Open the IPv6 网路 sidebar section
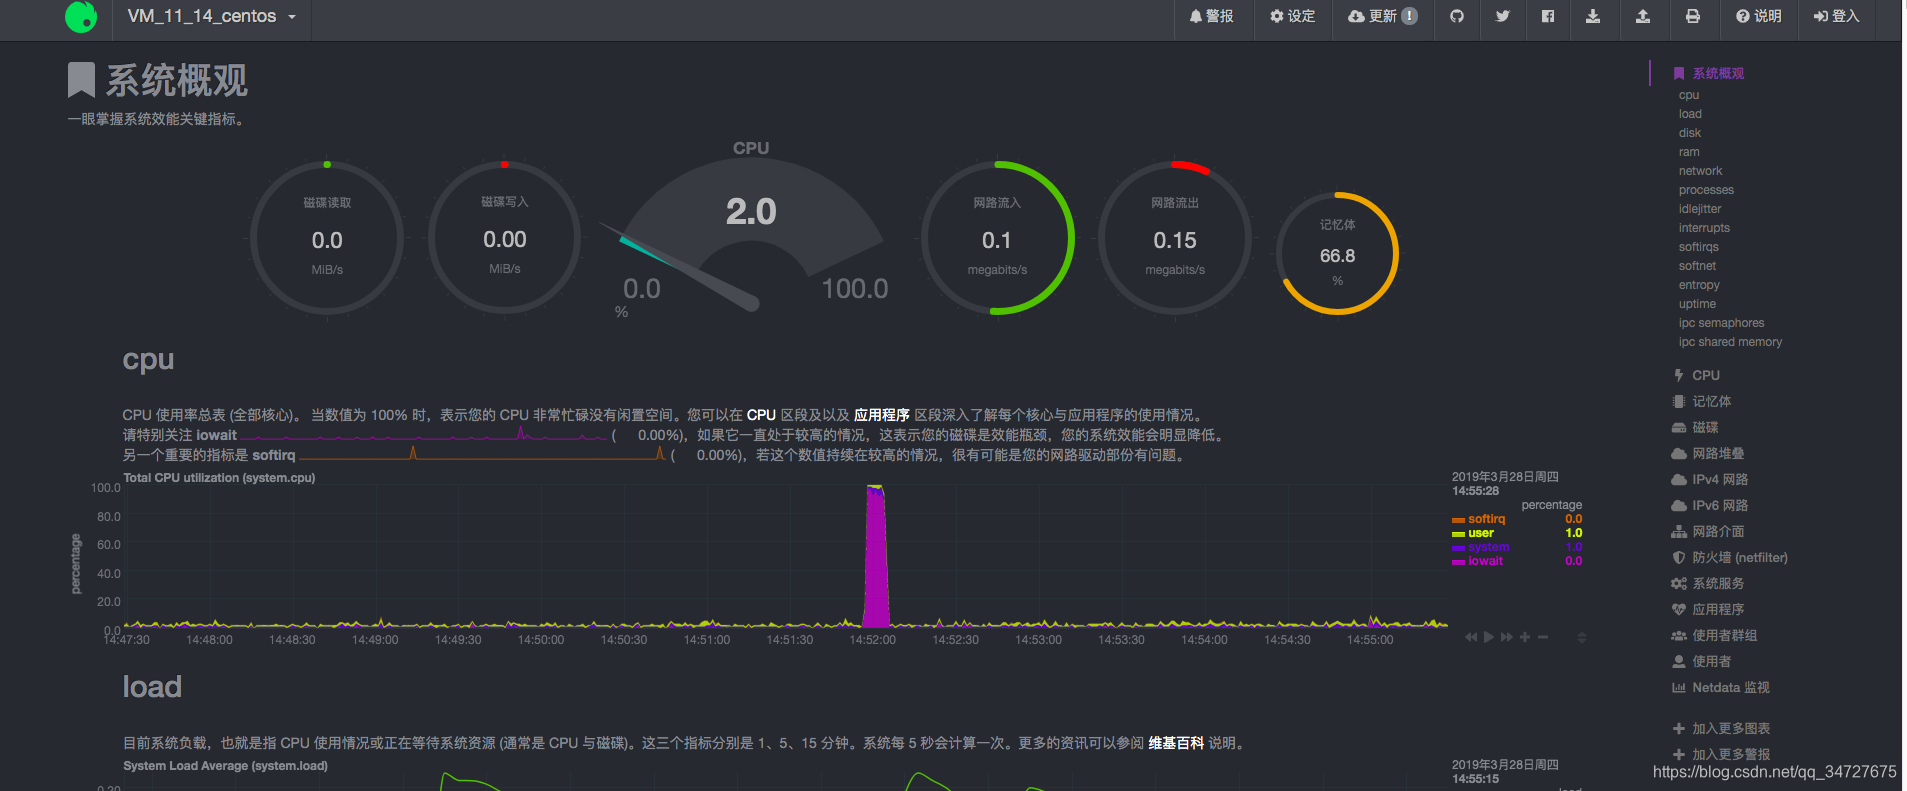Viewport: 1907px width, 791px height. click(1710, 506)
